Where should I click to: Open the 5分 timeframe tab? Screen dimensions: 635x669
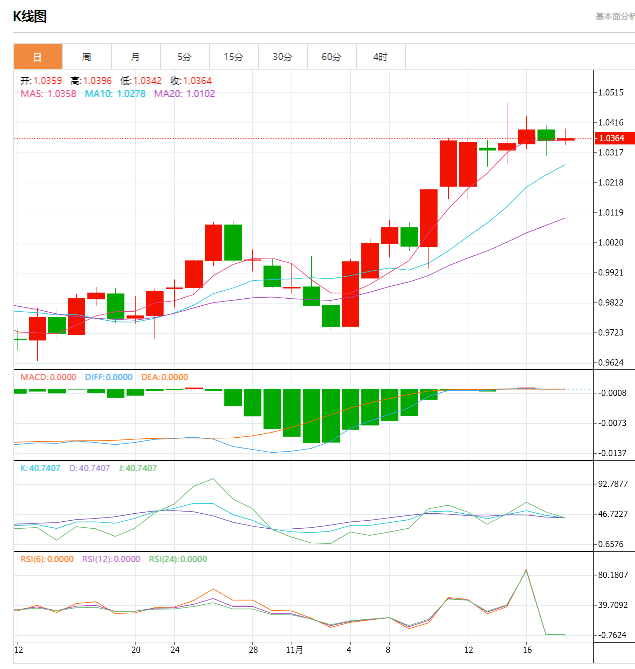click(185, 56)
